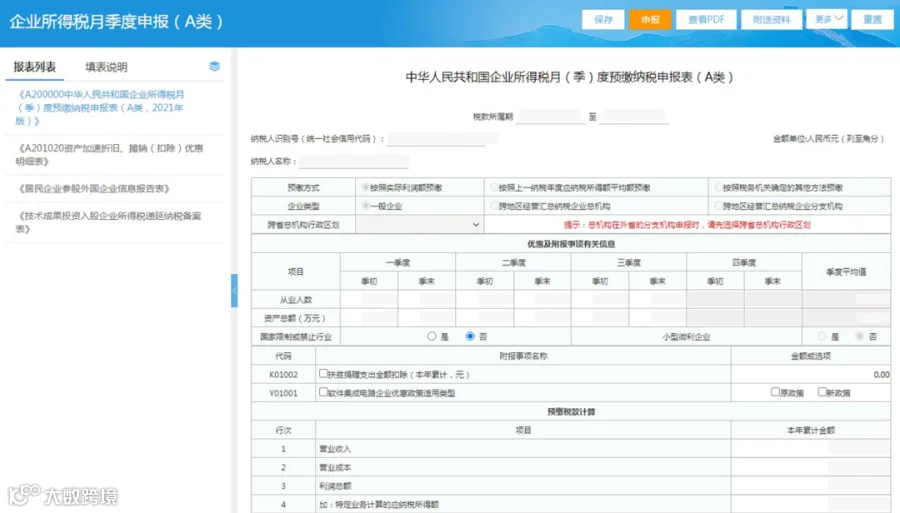Select 否 for 国家限制或禁止行业

point(470,336)
